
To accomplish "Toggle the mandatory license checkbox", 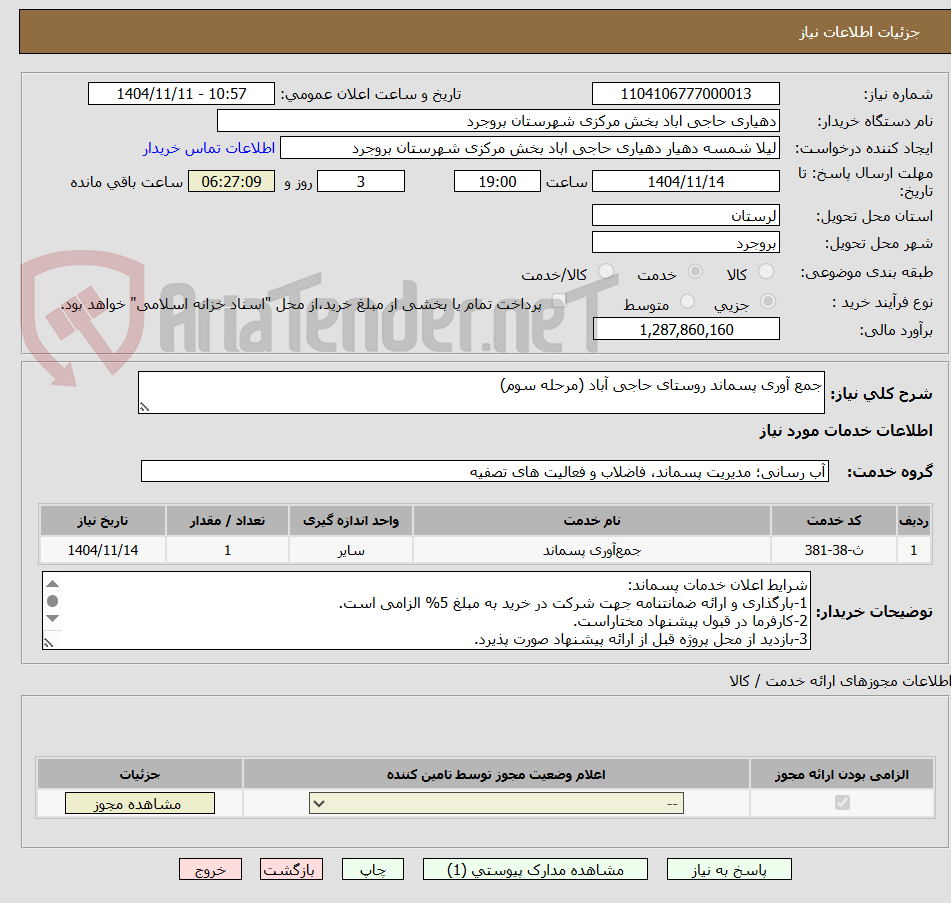I will [842, 803].
